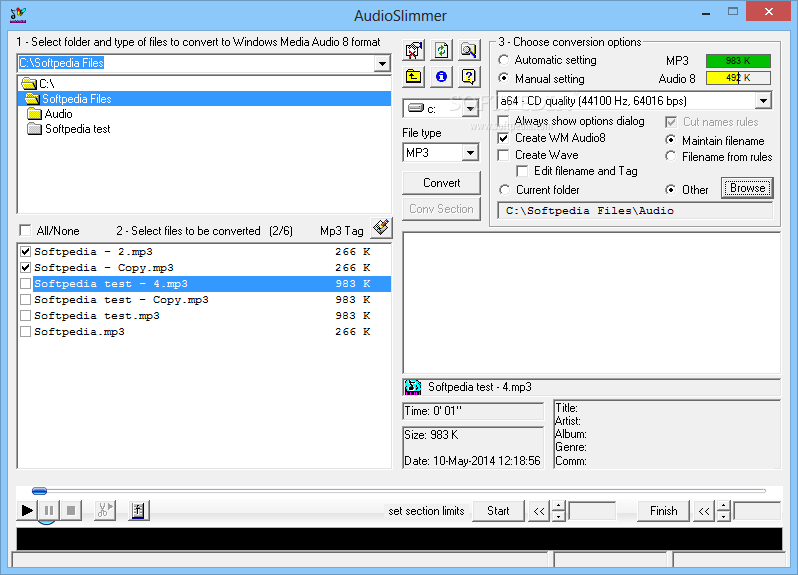798x575 pixels.
Task: Open the MP3 file type dropdown
Action: [x=470, y=153]
